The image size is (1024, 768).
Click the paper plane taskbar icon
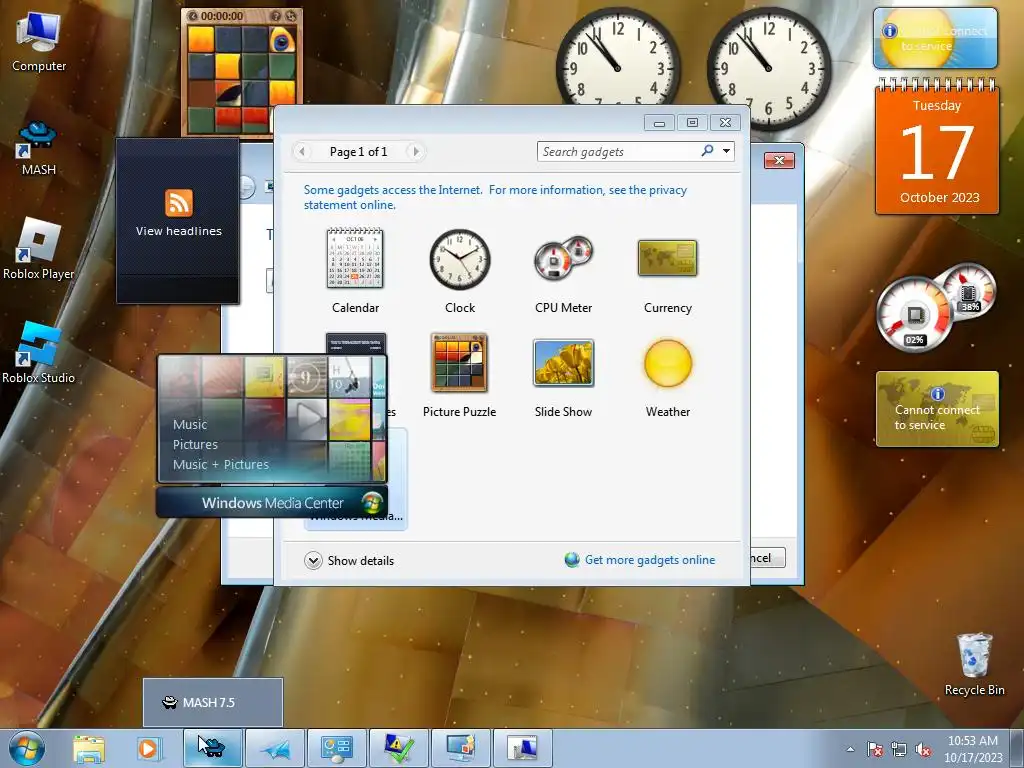(x=275, y=748)
